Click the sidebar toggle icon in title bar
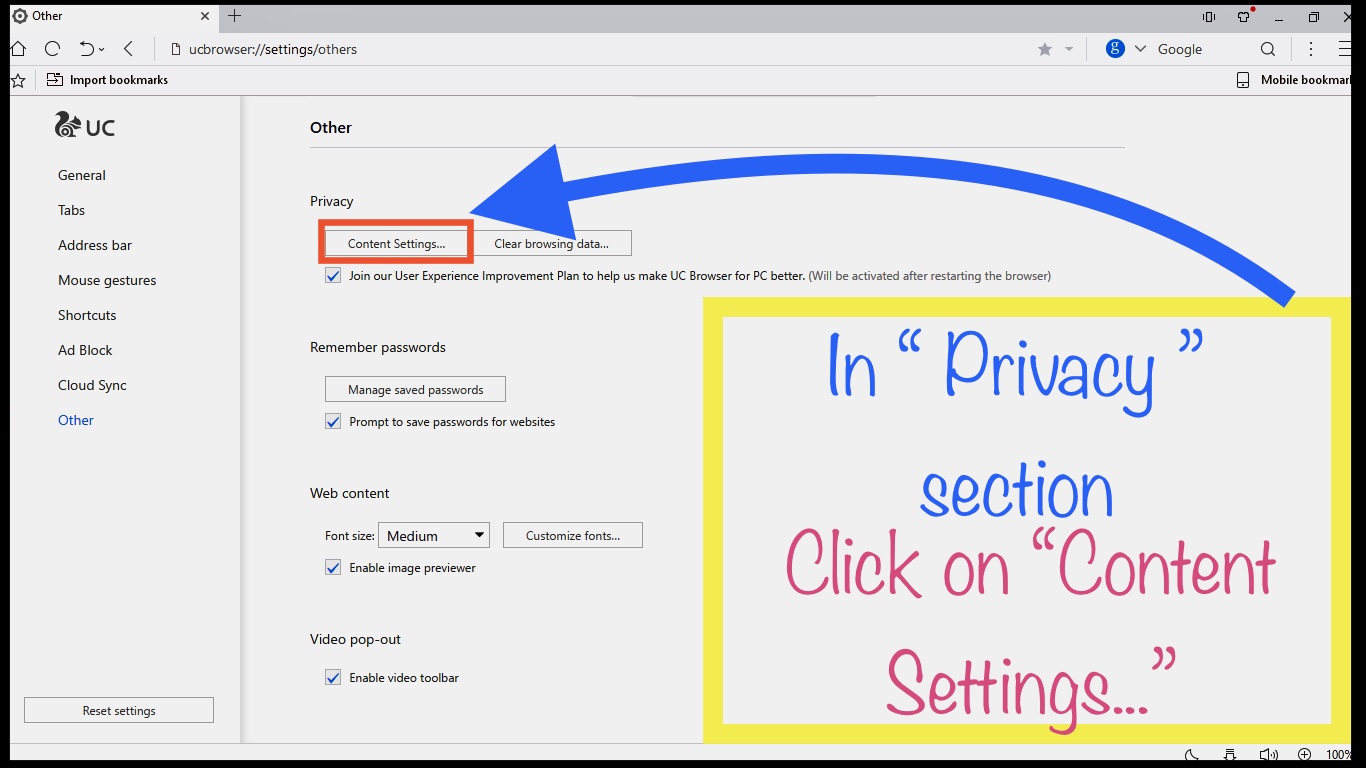 click(1209, 17)
